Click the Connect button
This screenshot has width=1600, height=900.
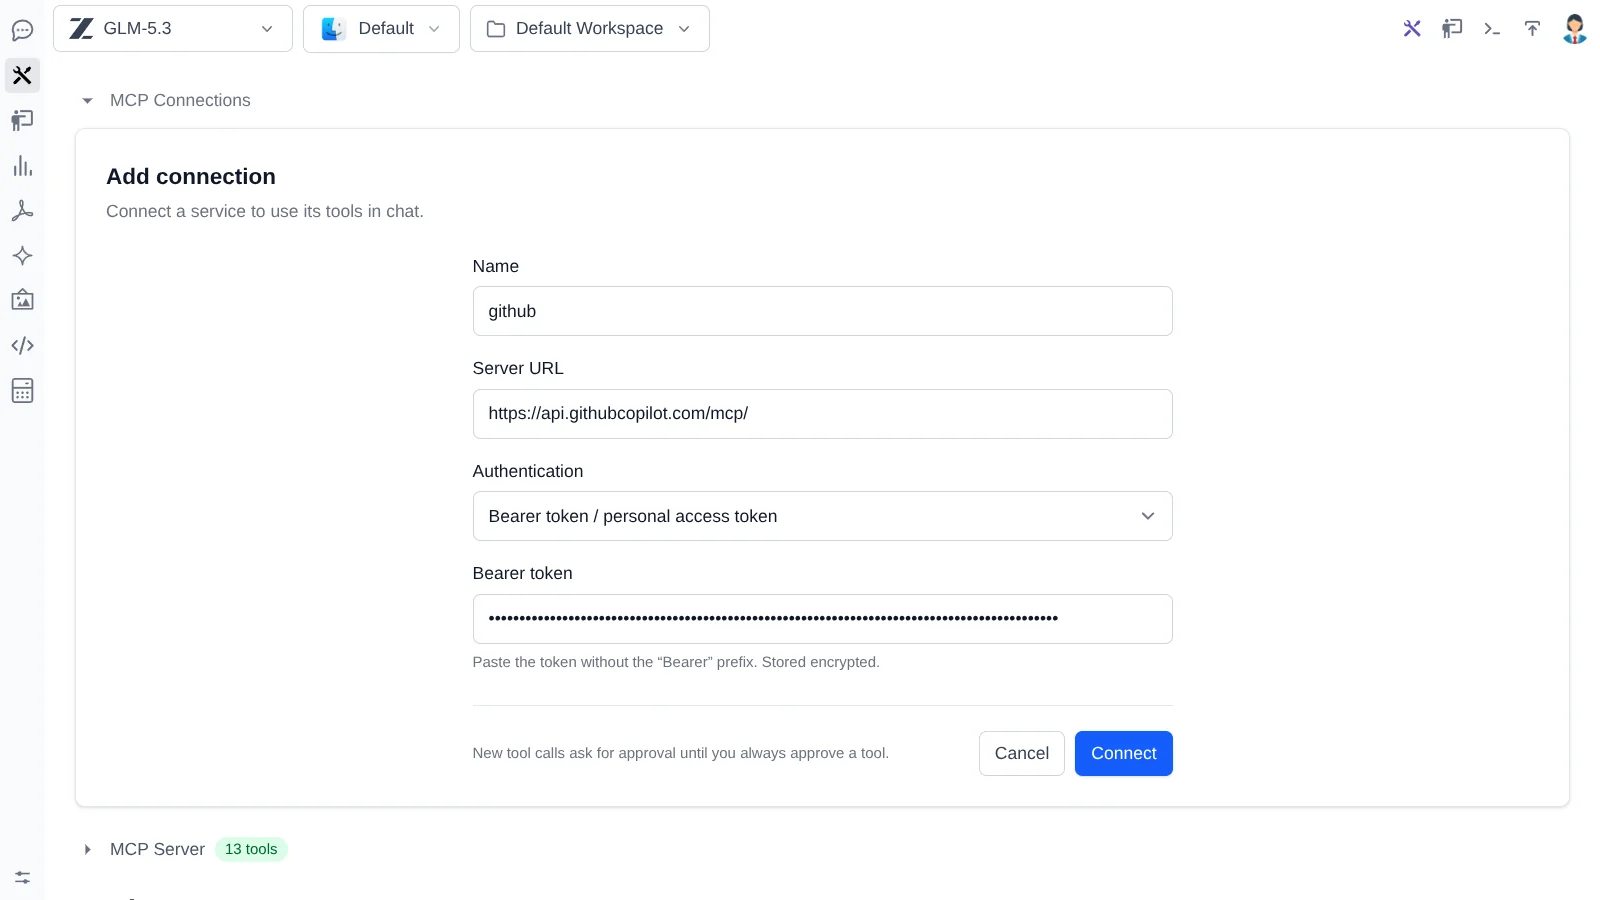tap(1124, 753)
